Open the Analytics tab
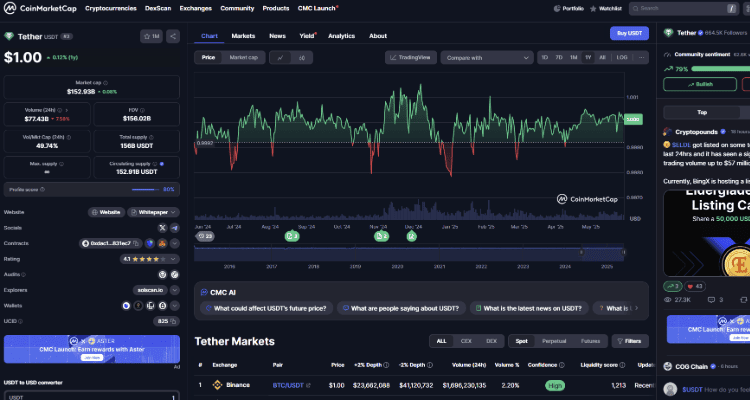 tap(342, 36)
